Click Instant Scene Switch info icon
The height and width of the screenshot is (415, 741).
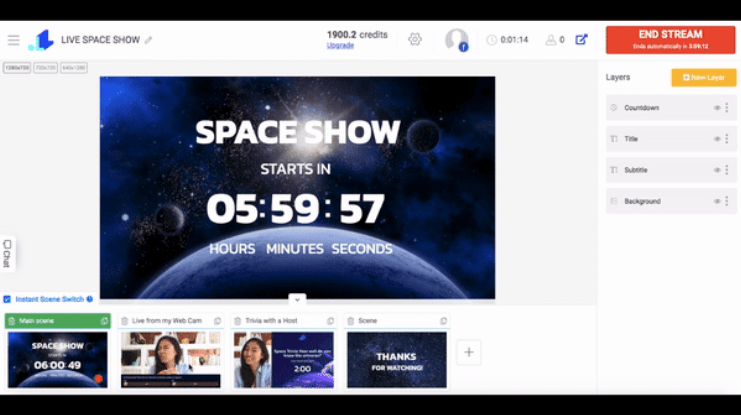pyautogui.click(x=90, y=299)
